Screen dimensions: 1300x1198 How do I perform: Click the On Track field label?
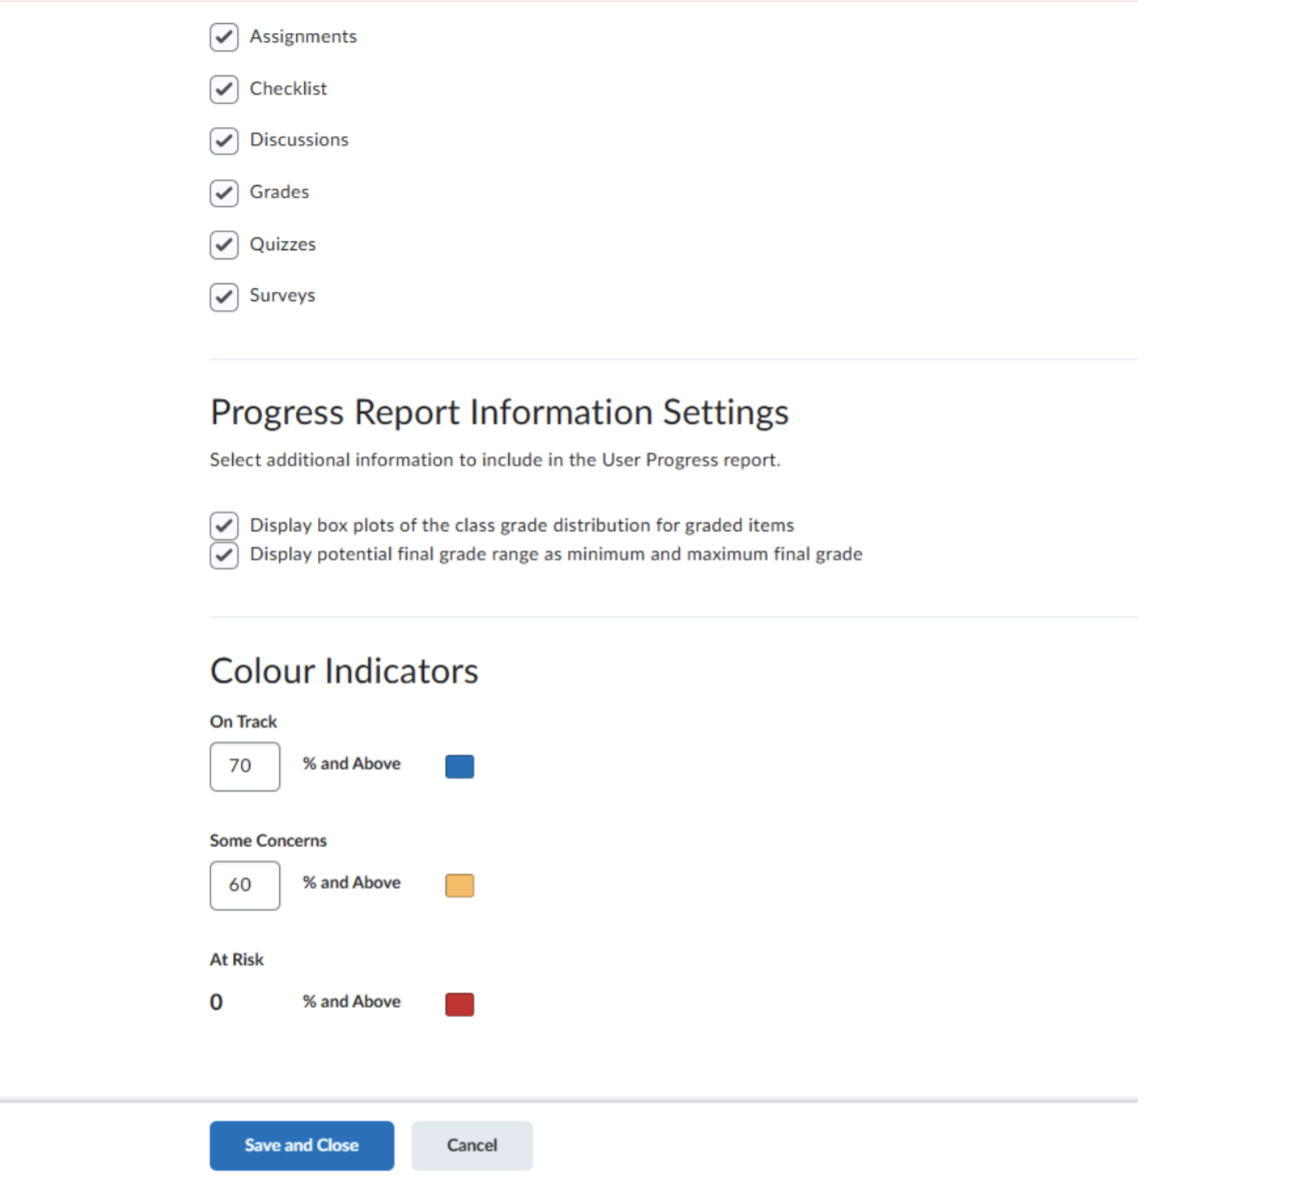tap(243, 722)
